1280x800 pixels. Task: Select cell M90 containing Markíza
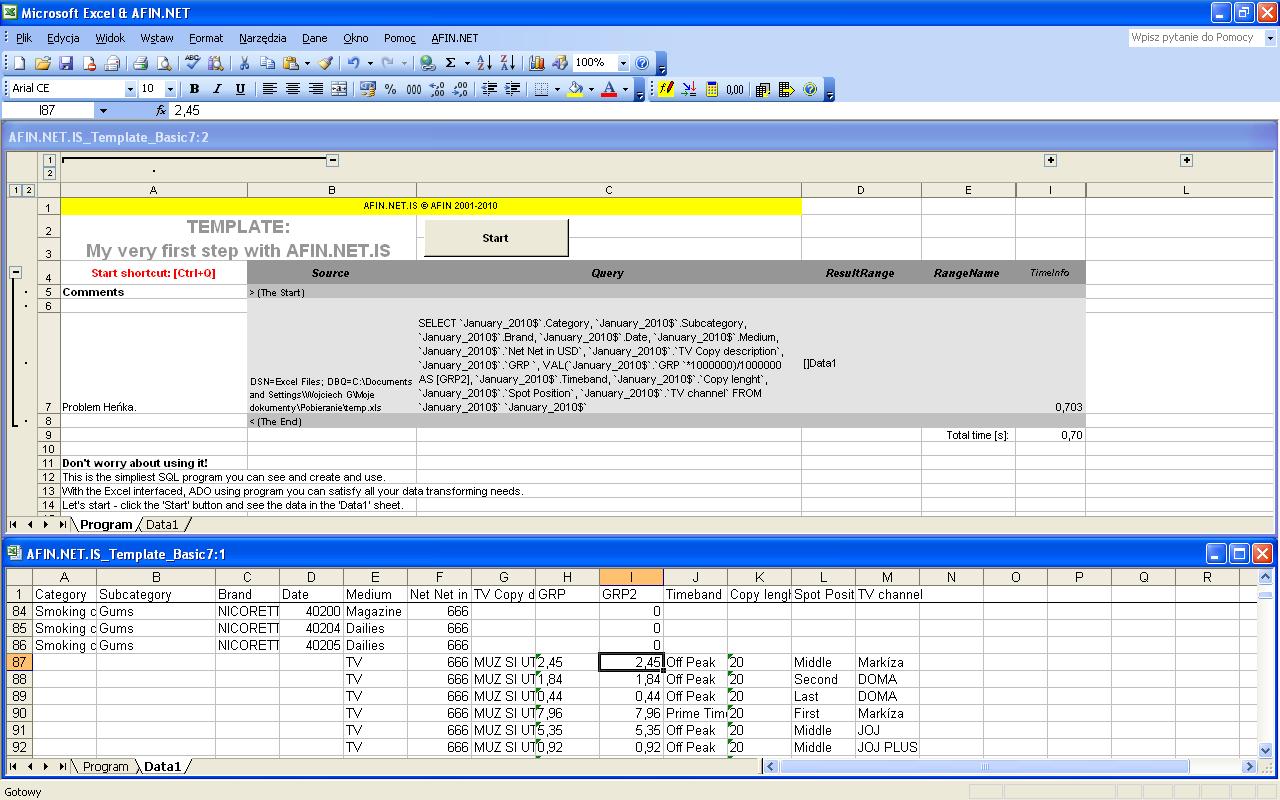887,713
